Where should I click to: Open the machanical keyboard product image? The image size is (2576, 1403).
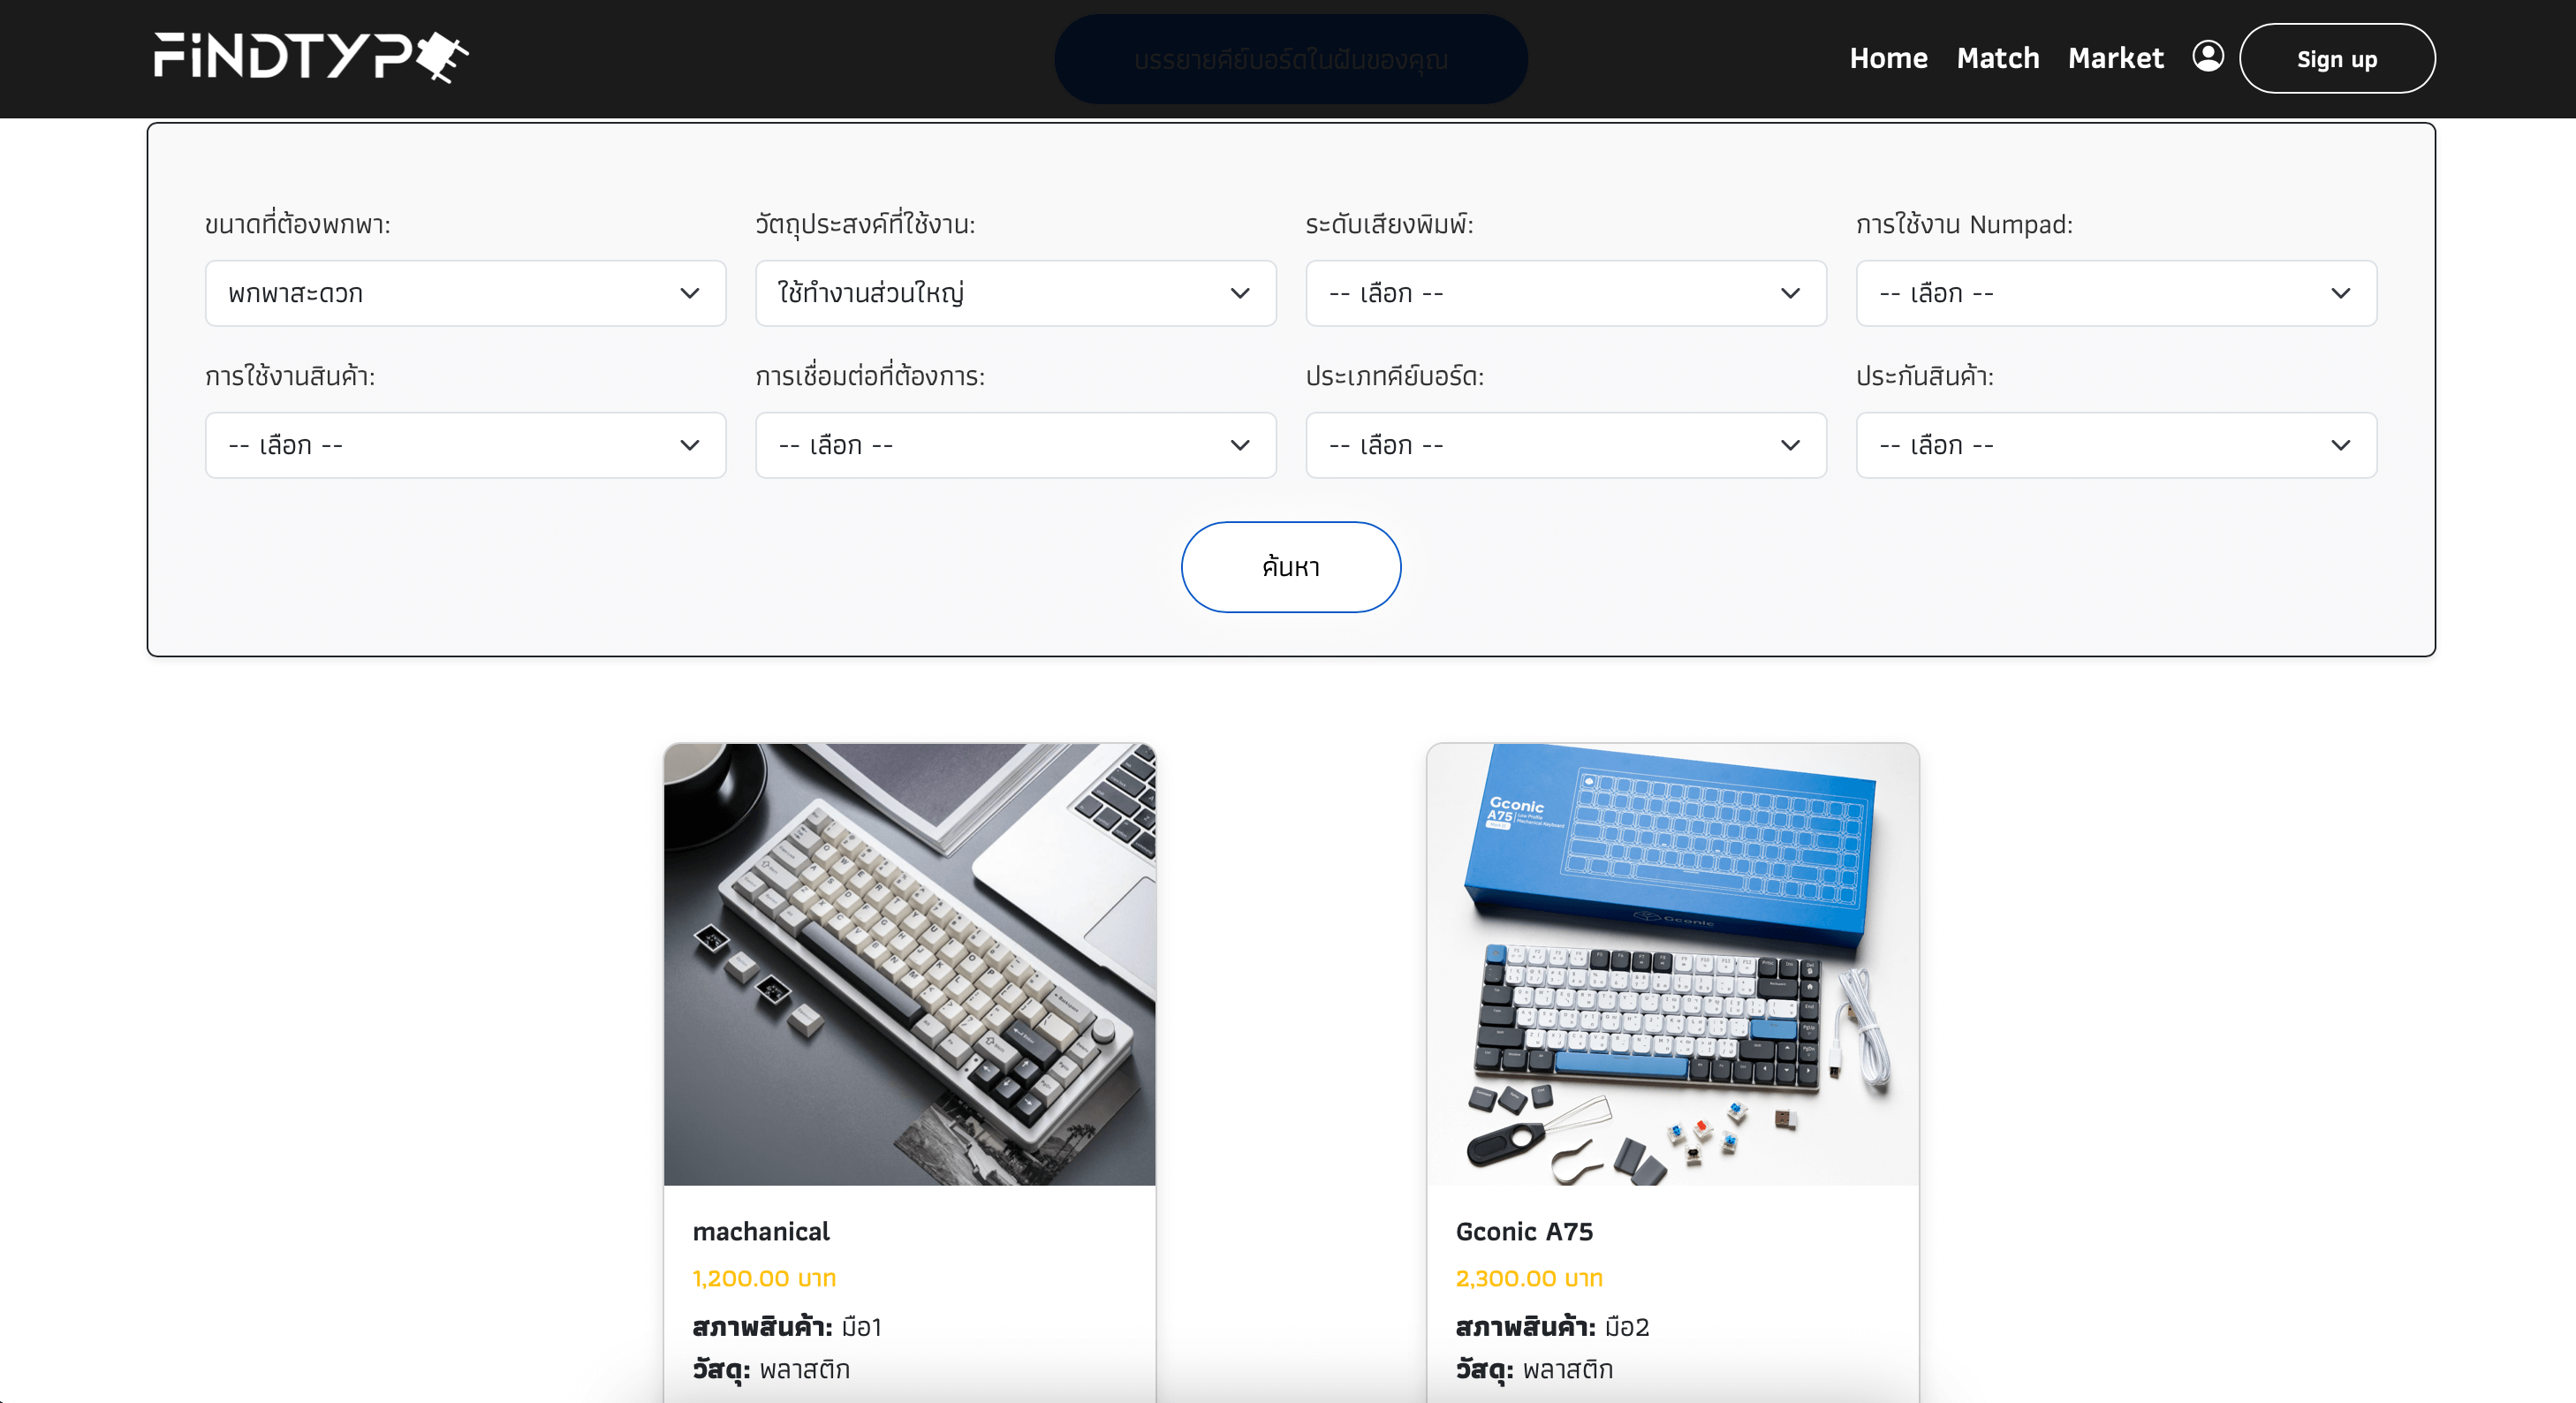(x=909, y=964)
